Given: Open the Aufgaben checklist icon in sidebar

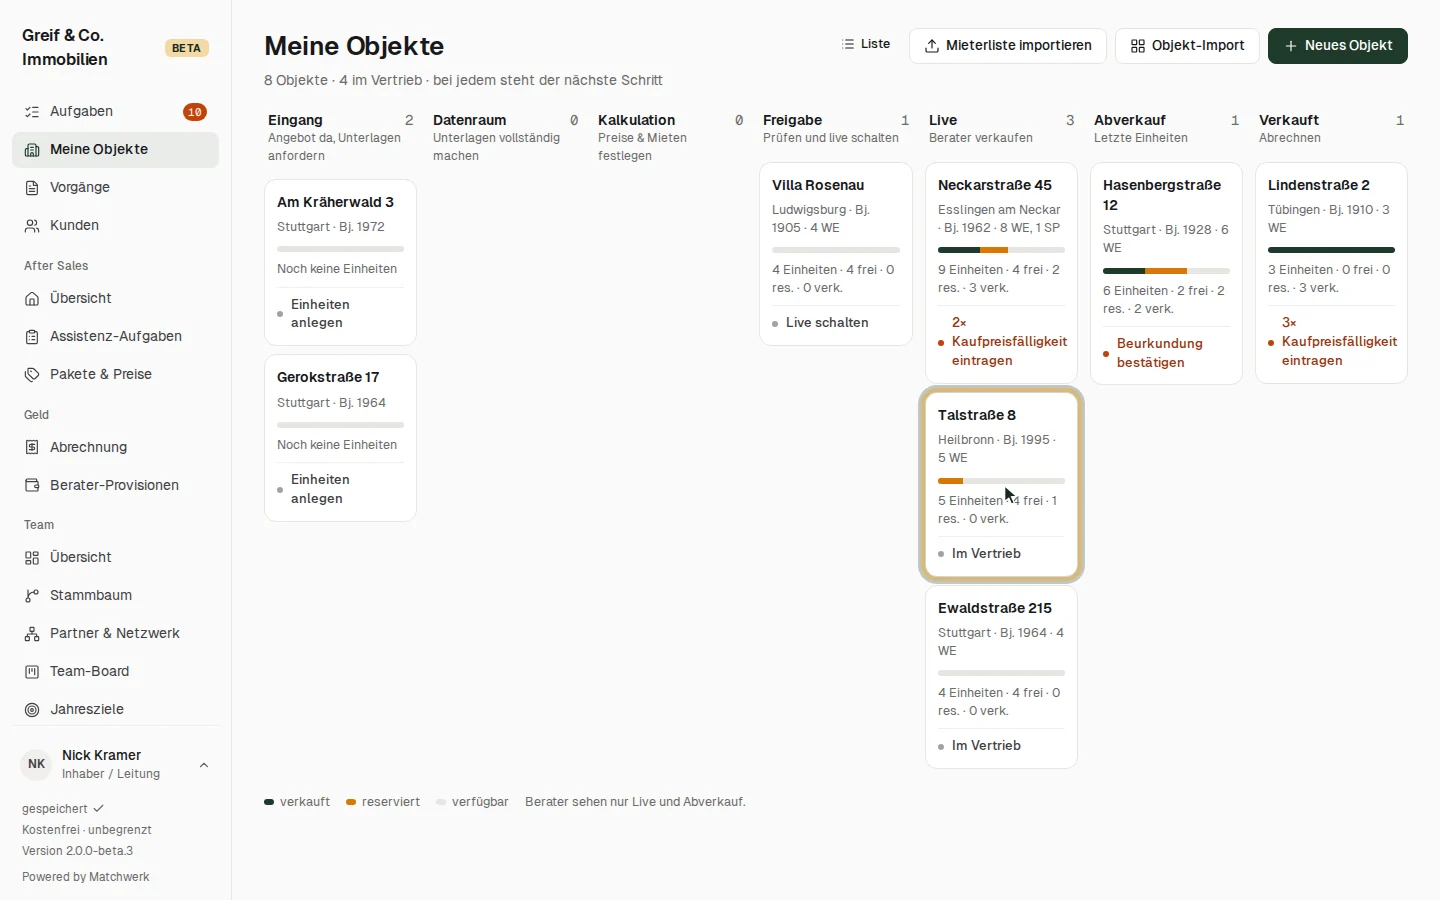Looking at the screenshot, I should click(x=32, y=112).
